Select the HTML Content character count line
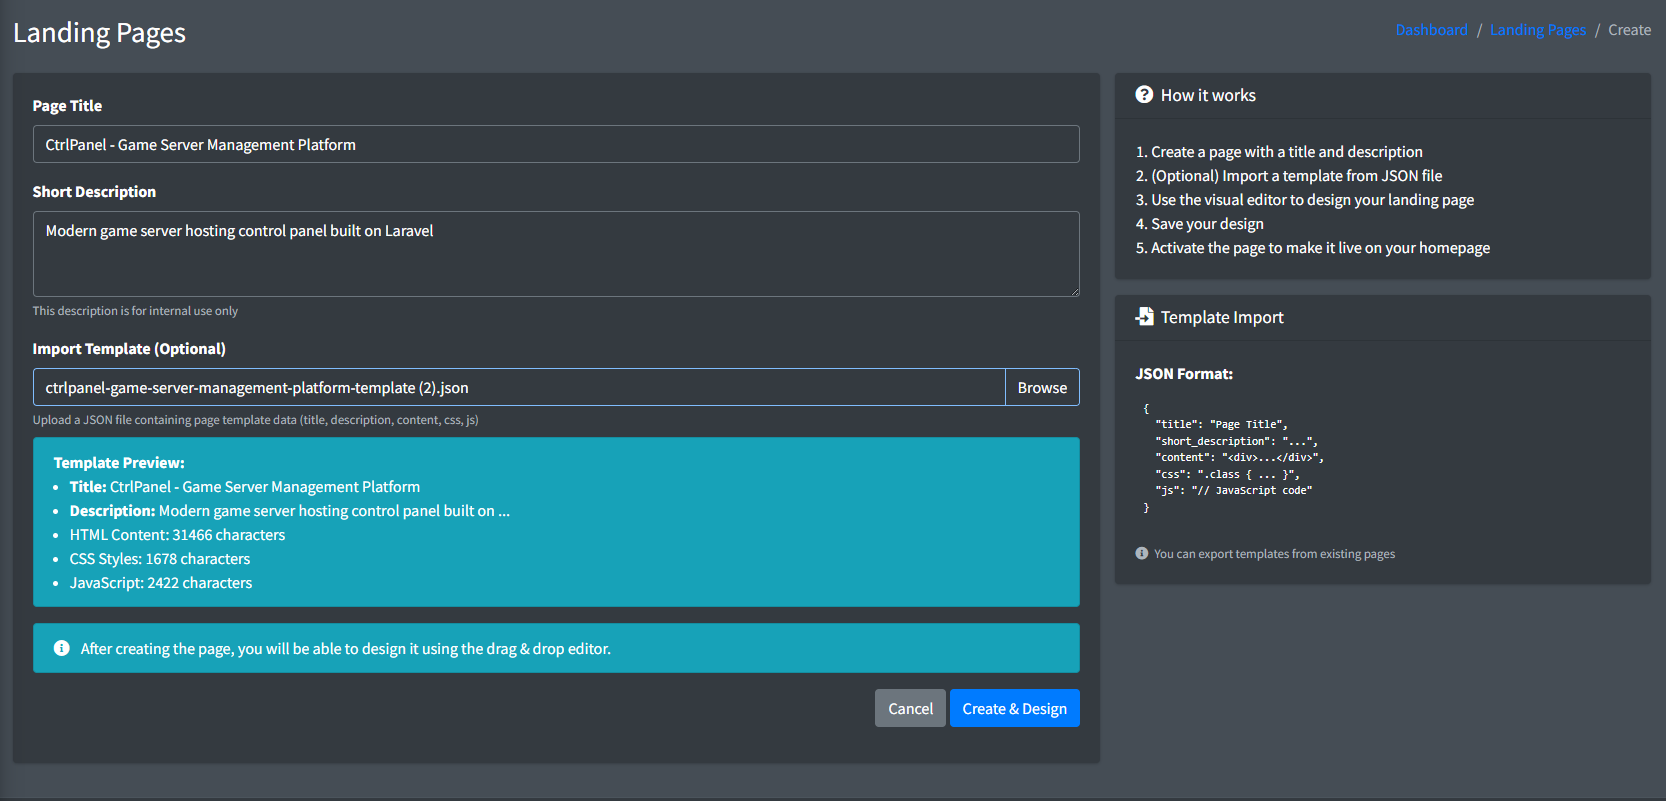 pyautogui.click(x=177, y=535)
